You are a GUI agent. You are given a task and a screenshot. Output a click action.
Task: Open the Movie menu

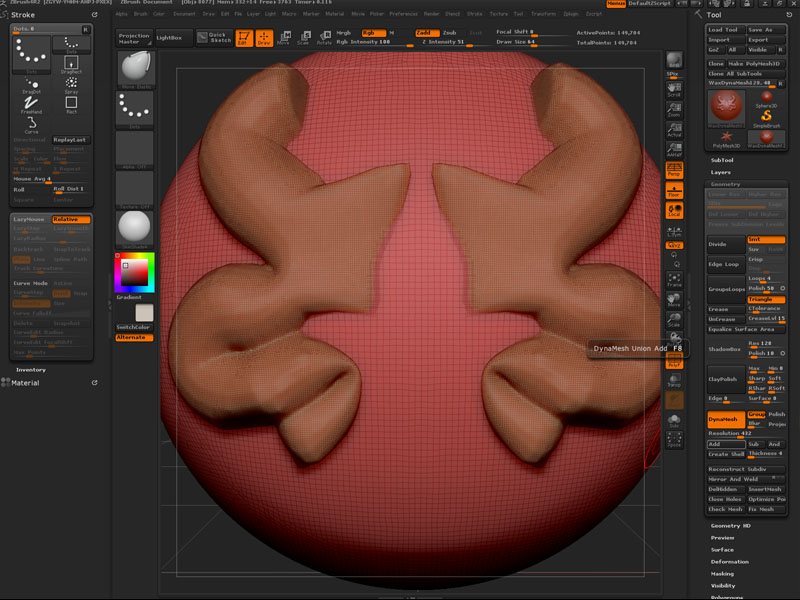[358, 14]
